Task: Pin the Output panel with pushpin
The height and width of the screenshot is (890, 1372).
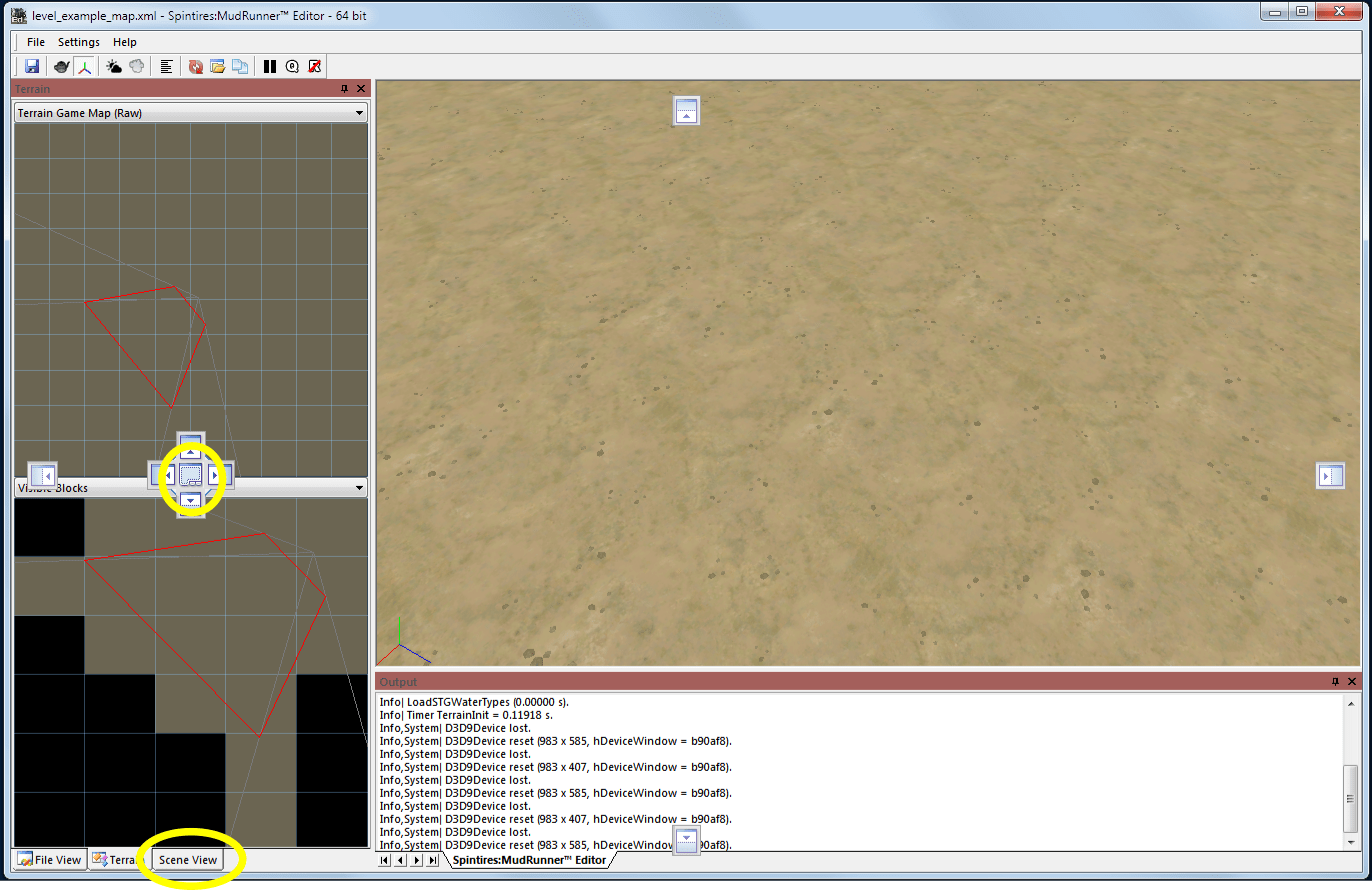Action: (1335, 681)
